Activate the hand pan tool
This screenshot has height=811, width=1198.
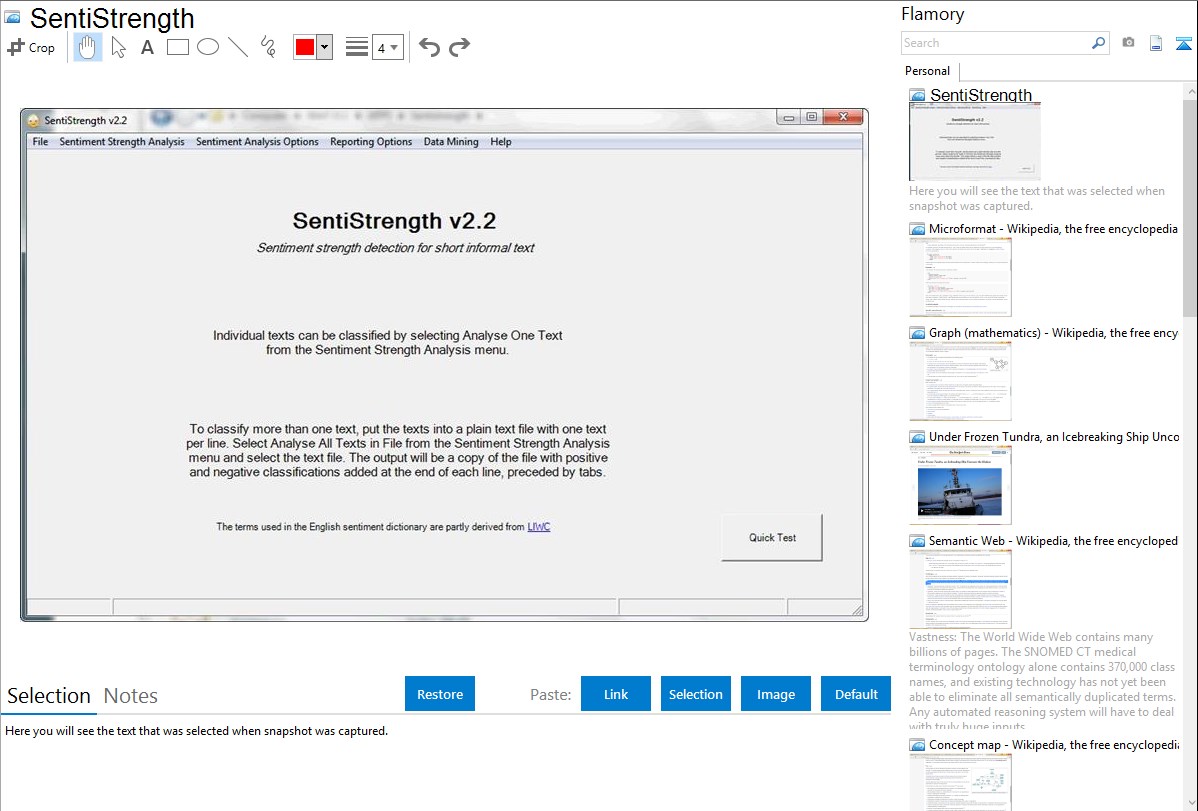[88, 47]
